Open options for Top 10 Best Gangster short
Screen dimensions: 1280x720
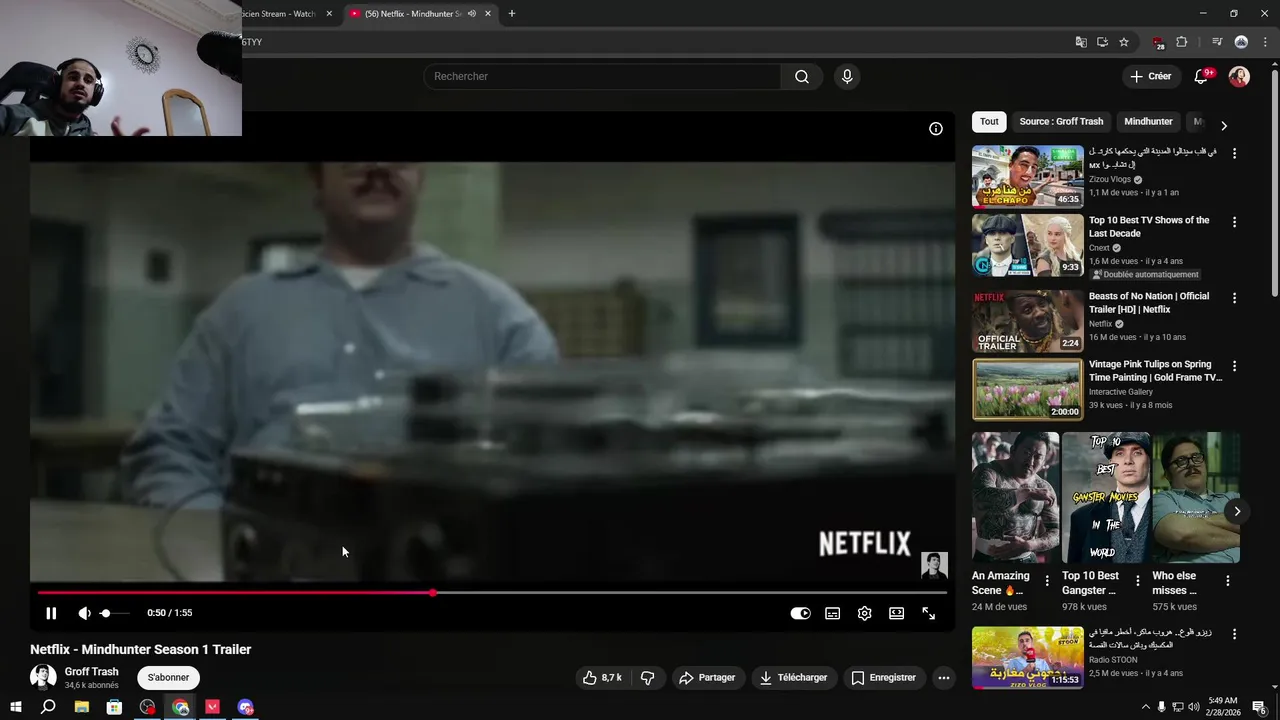tap(1137, 580)
